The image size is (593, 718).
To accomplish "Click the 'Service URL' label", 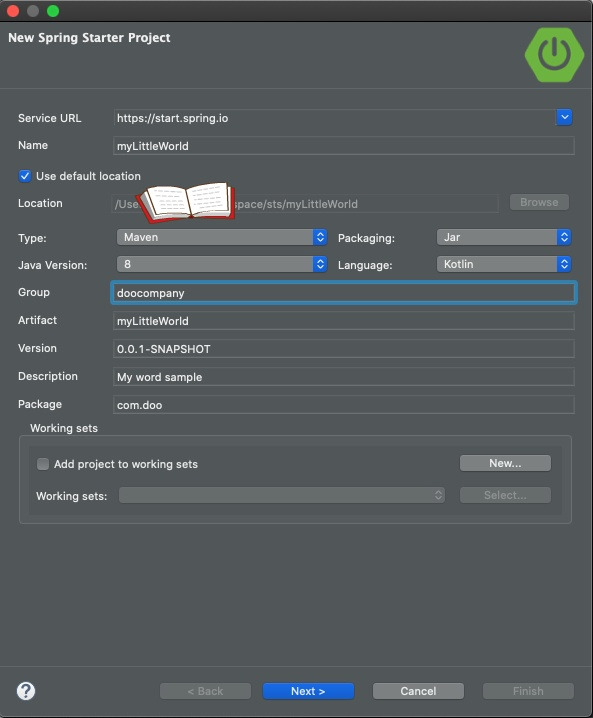I will tap(49, 118).
